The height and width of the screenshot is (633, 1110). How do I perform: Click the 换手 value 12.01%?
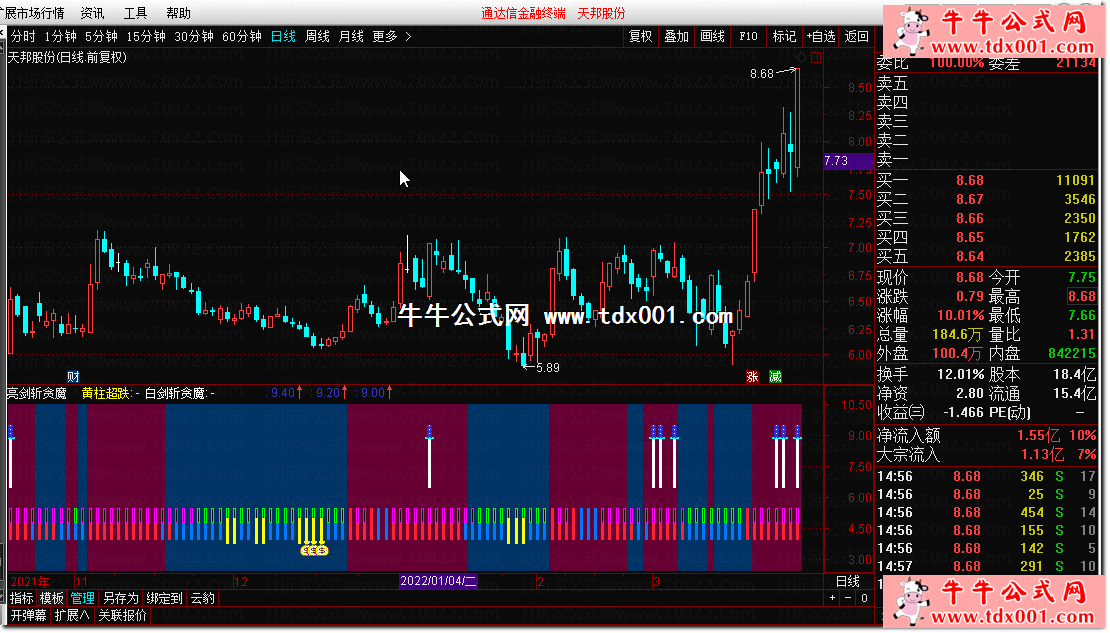(961, 374)
